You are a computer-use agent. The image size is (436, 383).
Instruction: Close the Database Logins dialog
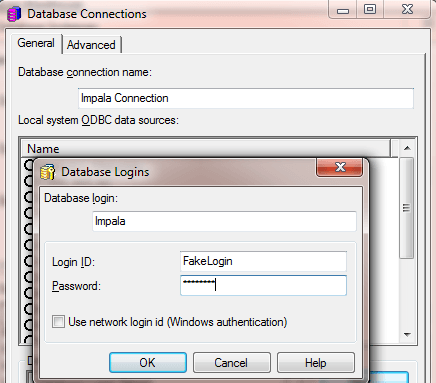coord(339,167)
